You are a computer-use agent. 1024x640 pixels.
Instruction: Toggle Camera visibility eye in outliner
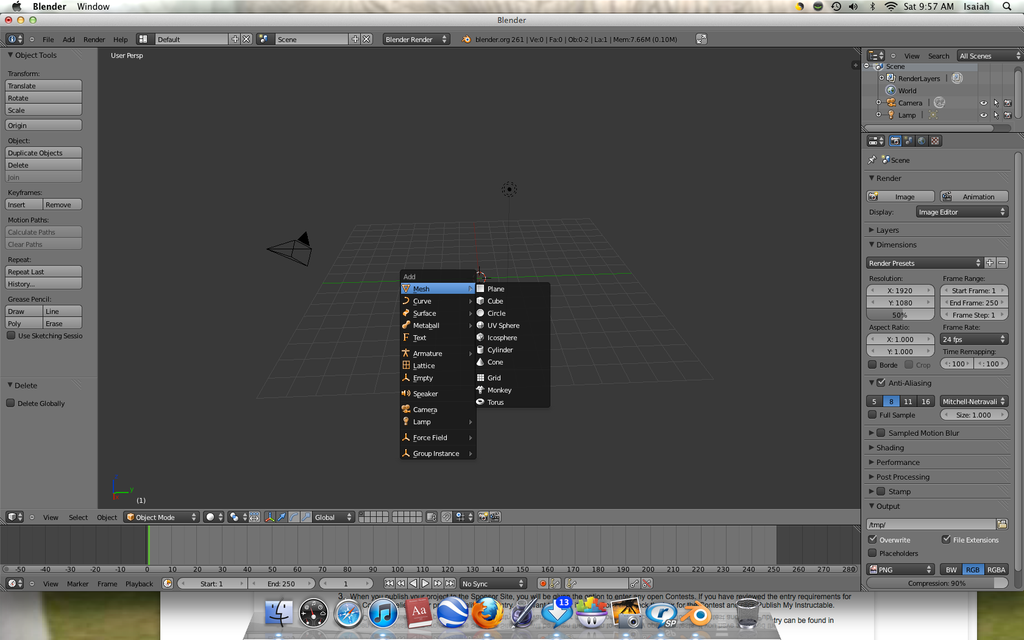click(x=983, y=103)
